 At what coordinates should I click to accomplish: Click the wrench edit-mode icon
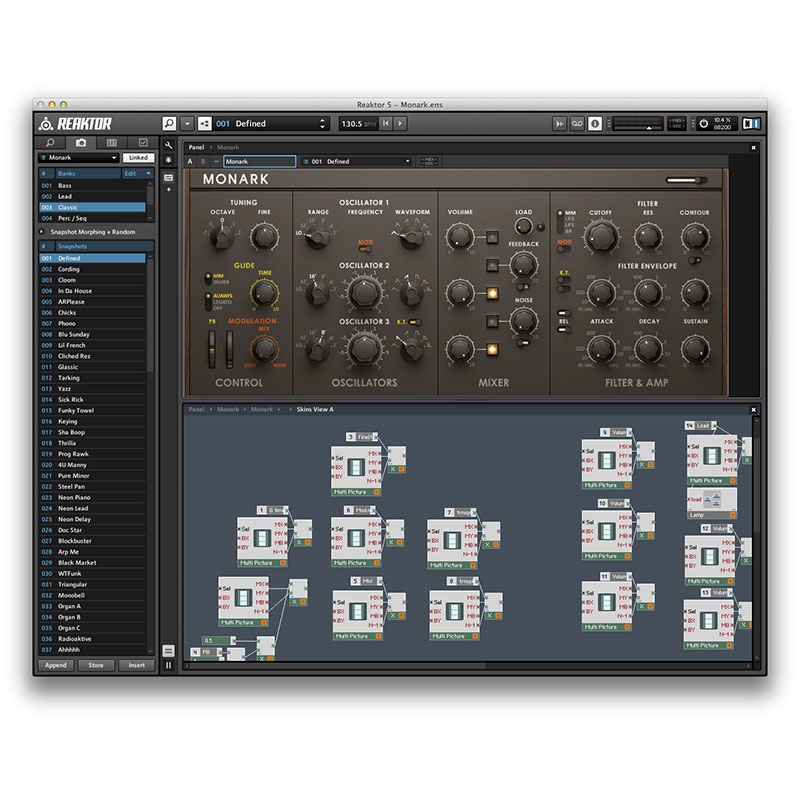point(169,146)
